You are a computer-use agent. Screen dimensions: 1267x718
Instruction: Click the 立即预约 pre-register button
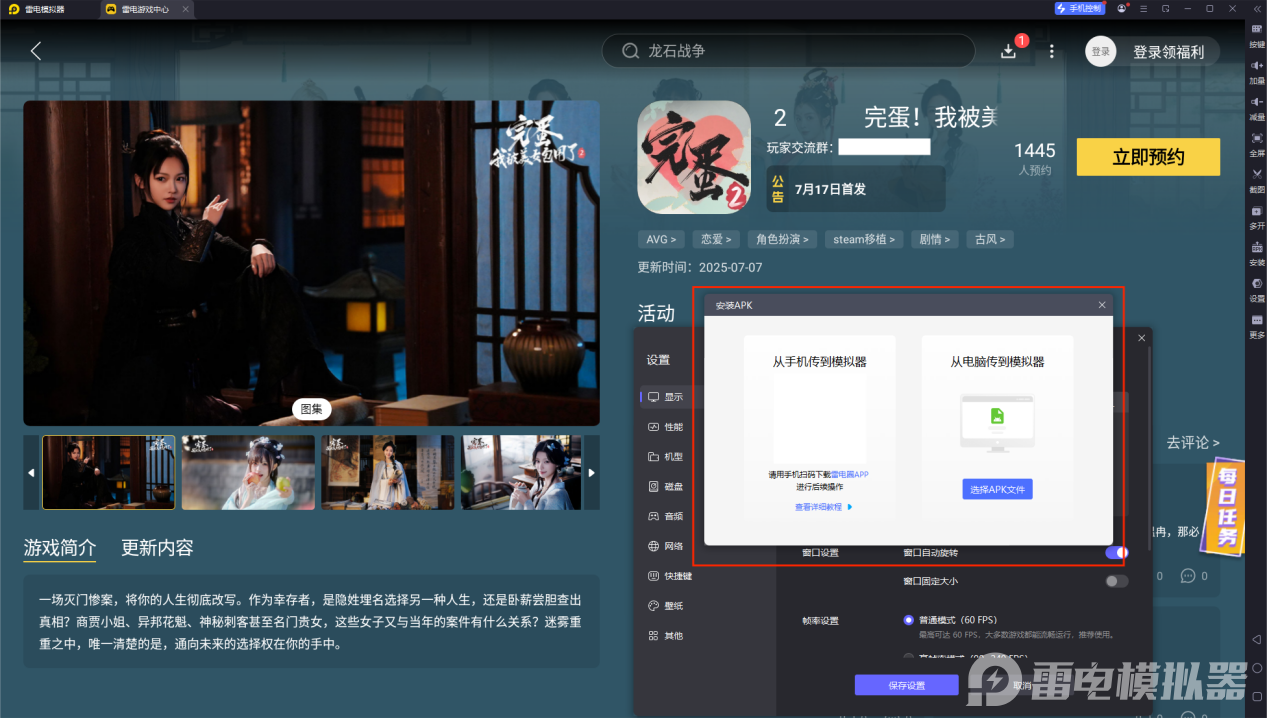(1148, 157)
